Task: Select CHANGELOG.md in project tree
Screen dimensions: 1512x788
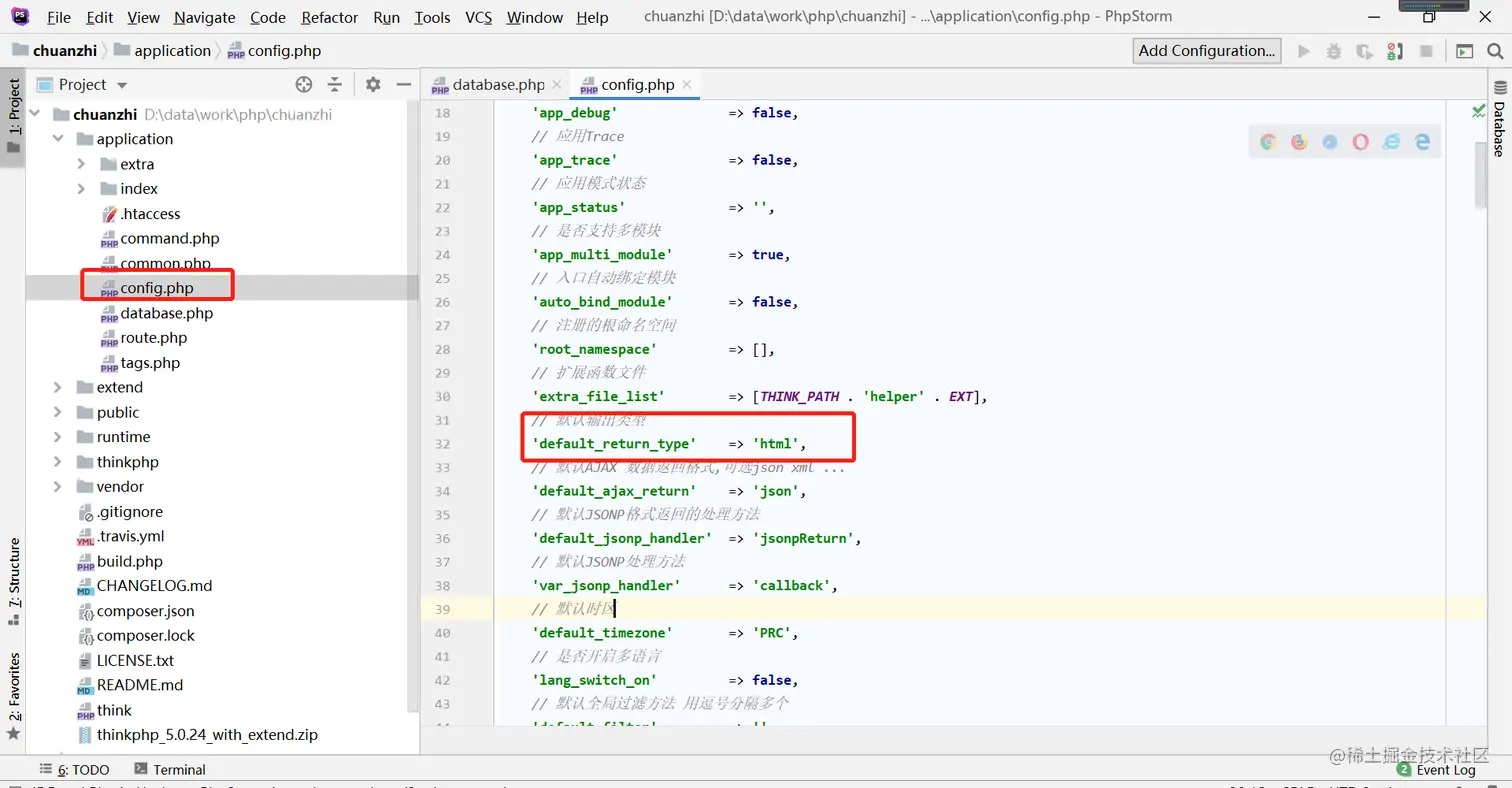Action: tap(154, 586)
